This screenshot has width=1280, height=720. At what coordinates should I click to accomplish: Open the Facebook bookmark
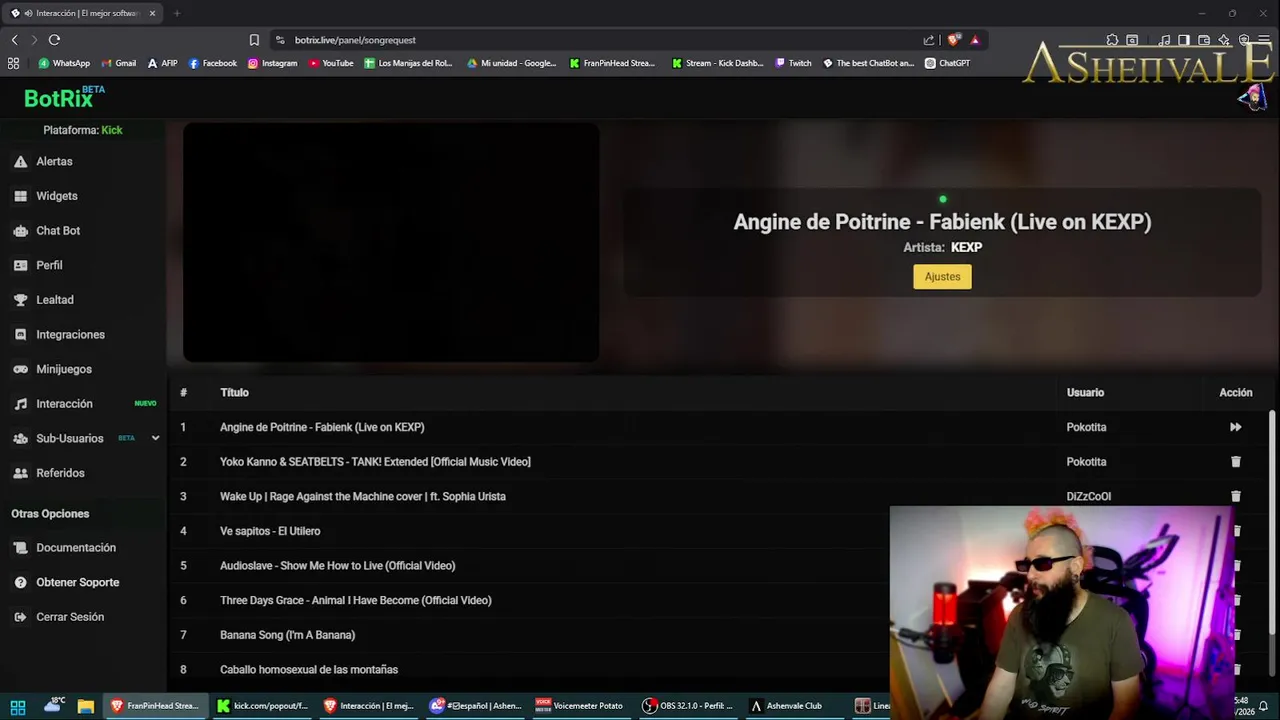click(x=213, y=63)
